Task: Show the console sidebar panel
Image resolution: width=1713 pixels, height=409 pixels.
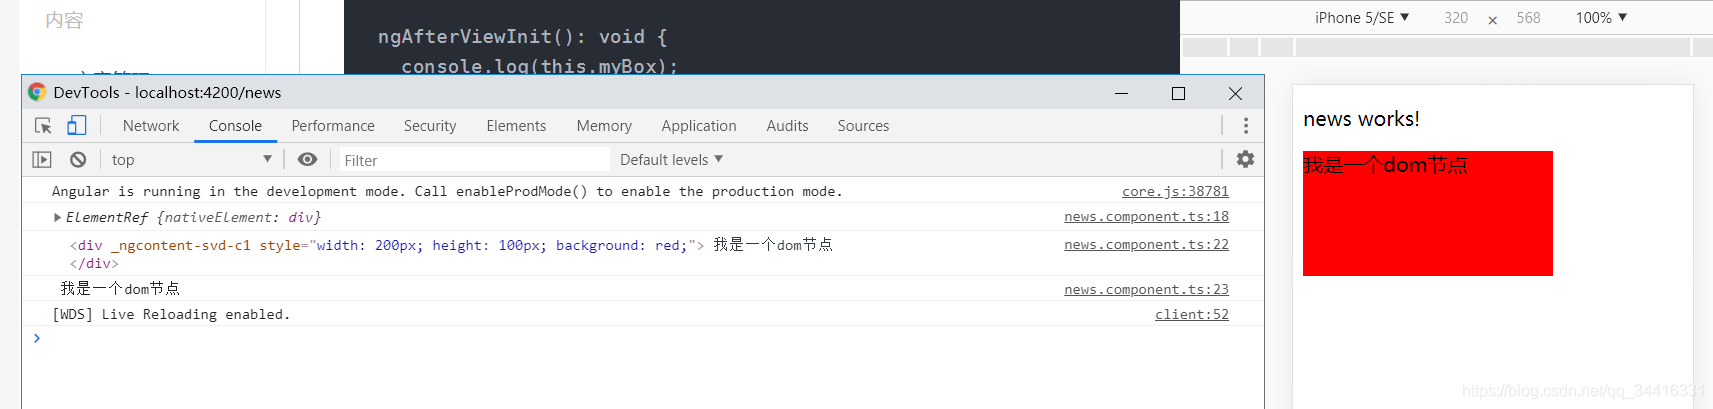Action: 42,160
